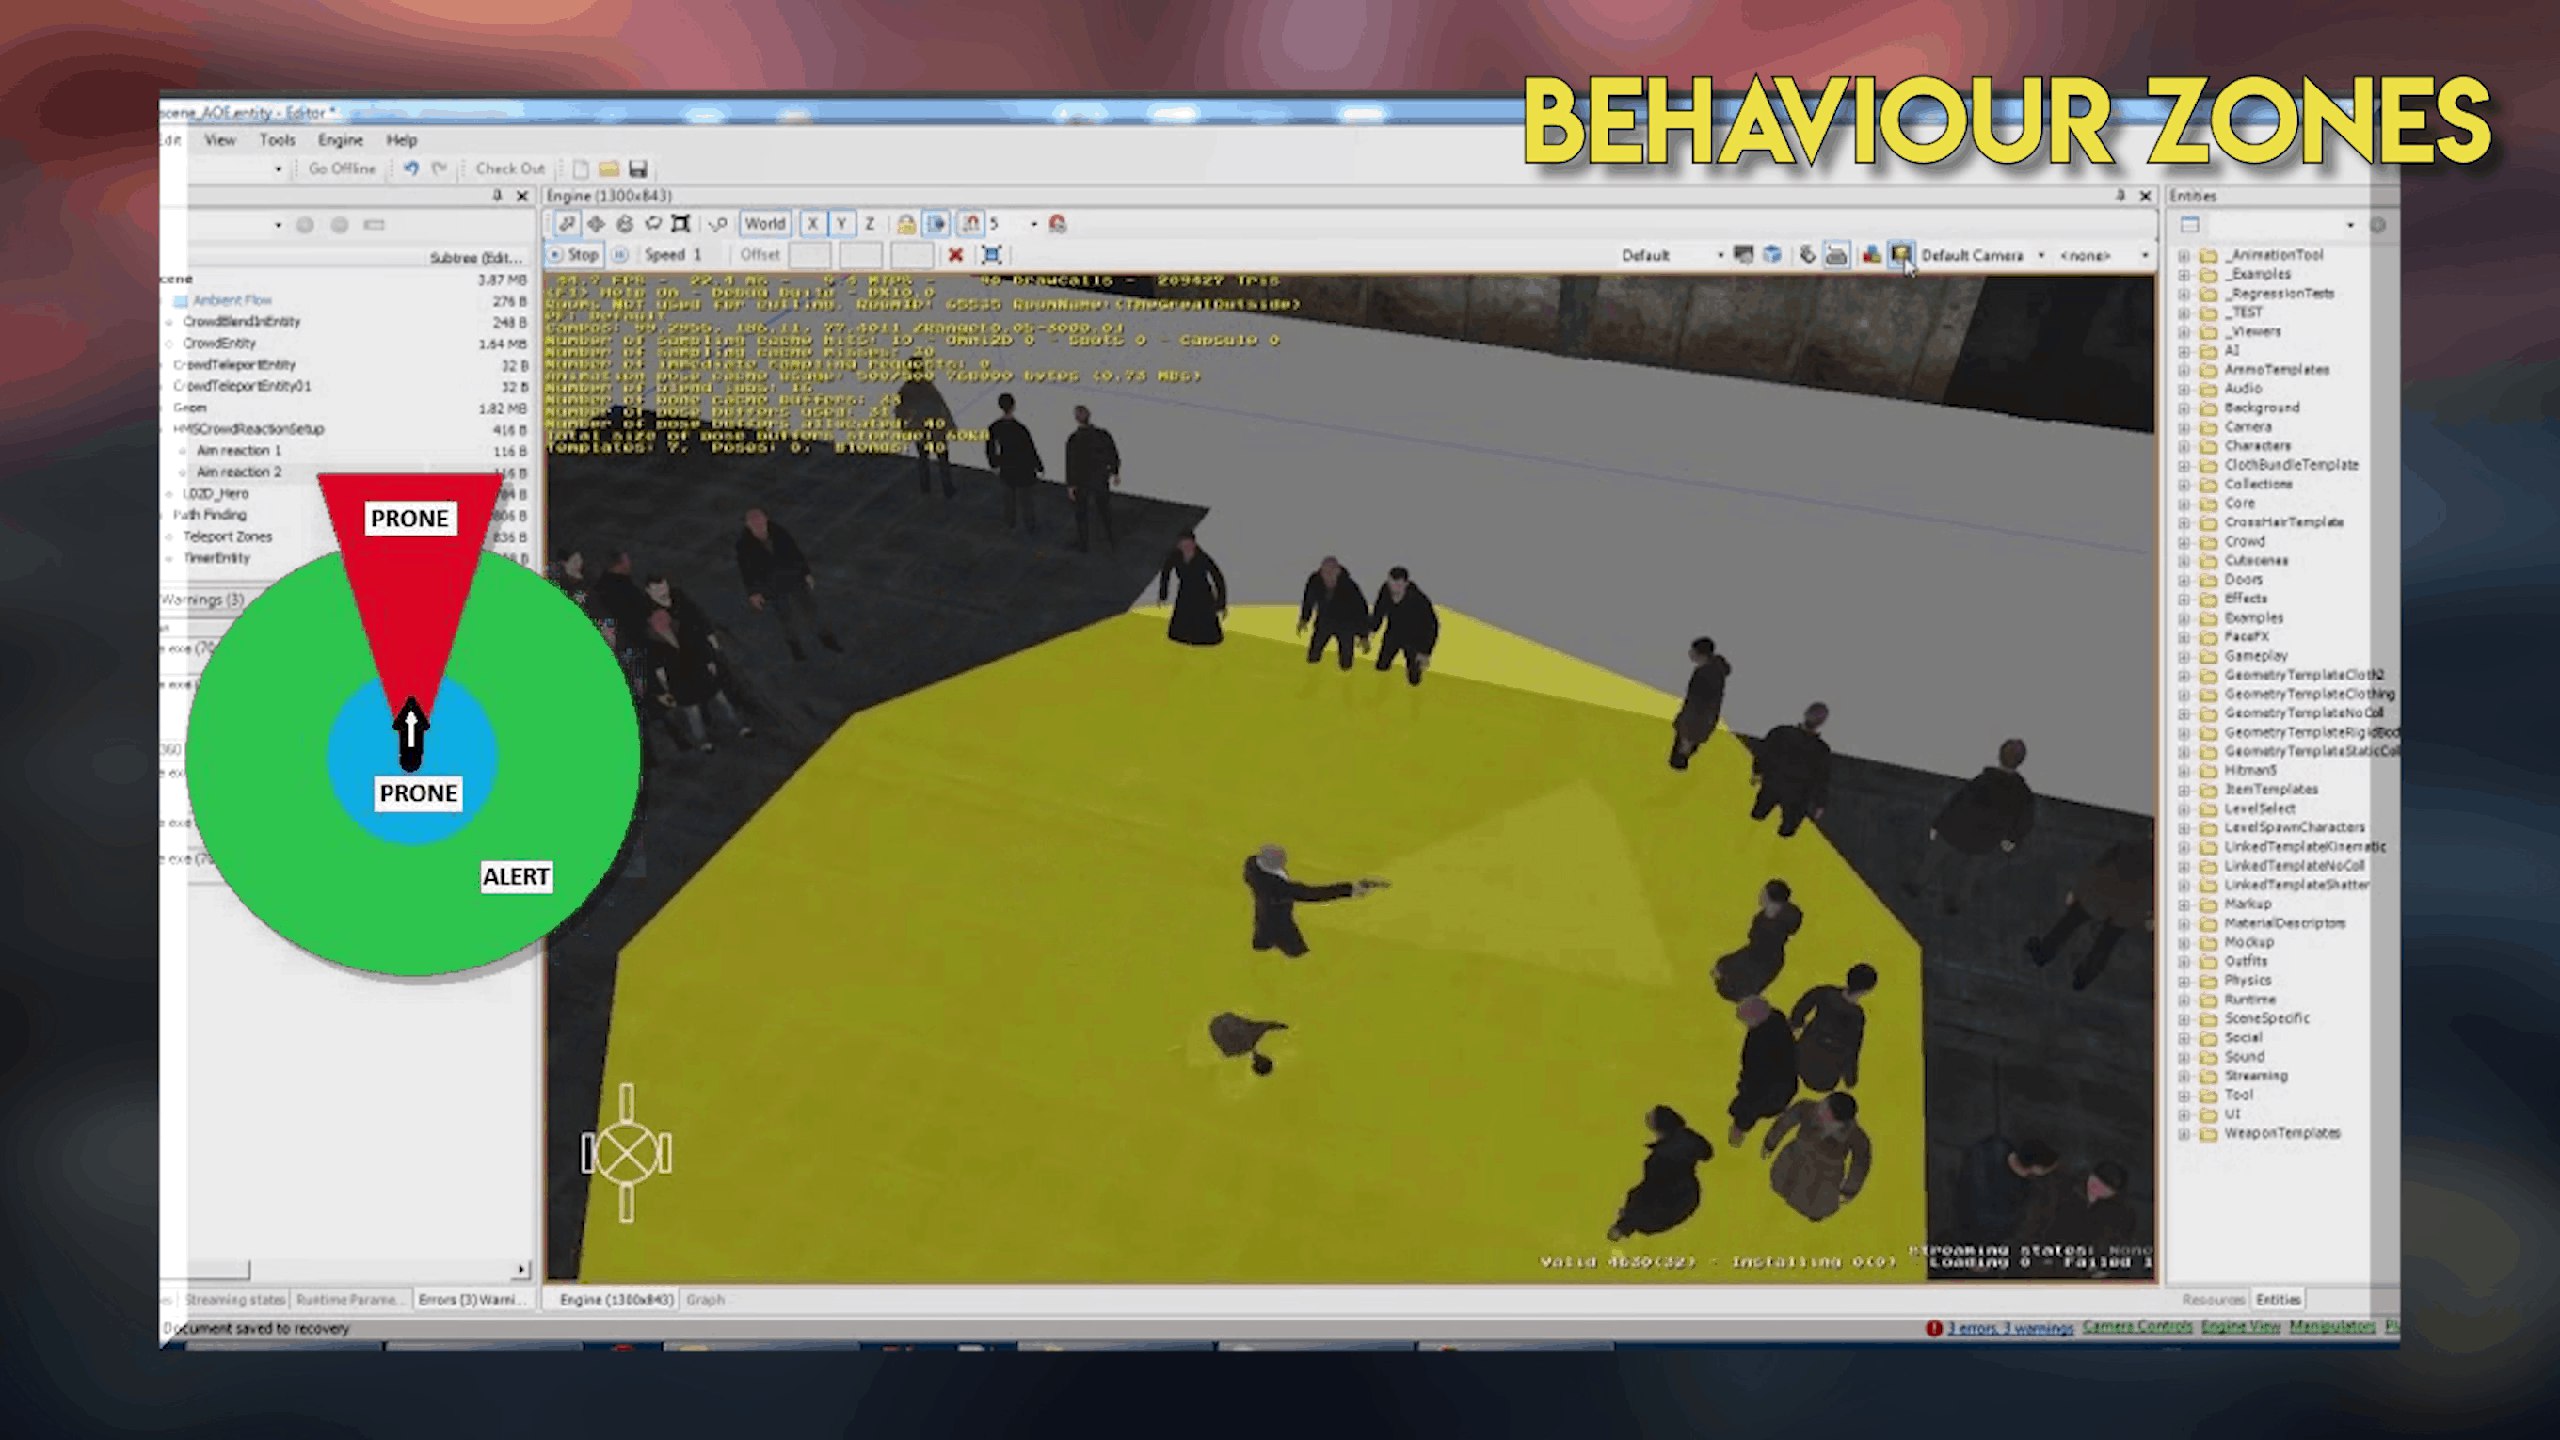2560x1440 pixels.
Task: Toggle the magnet snap button
Action: [970, 224]
